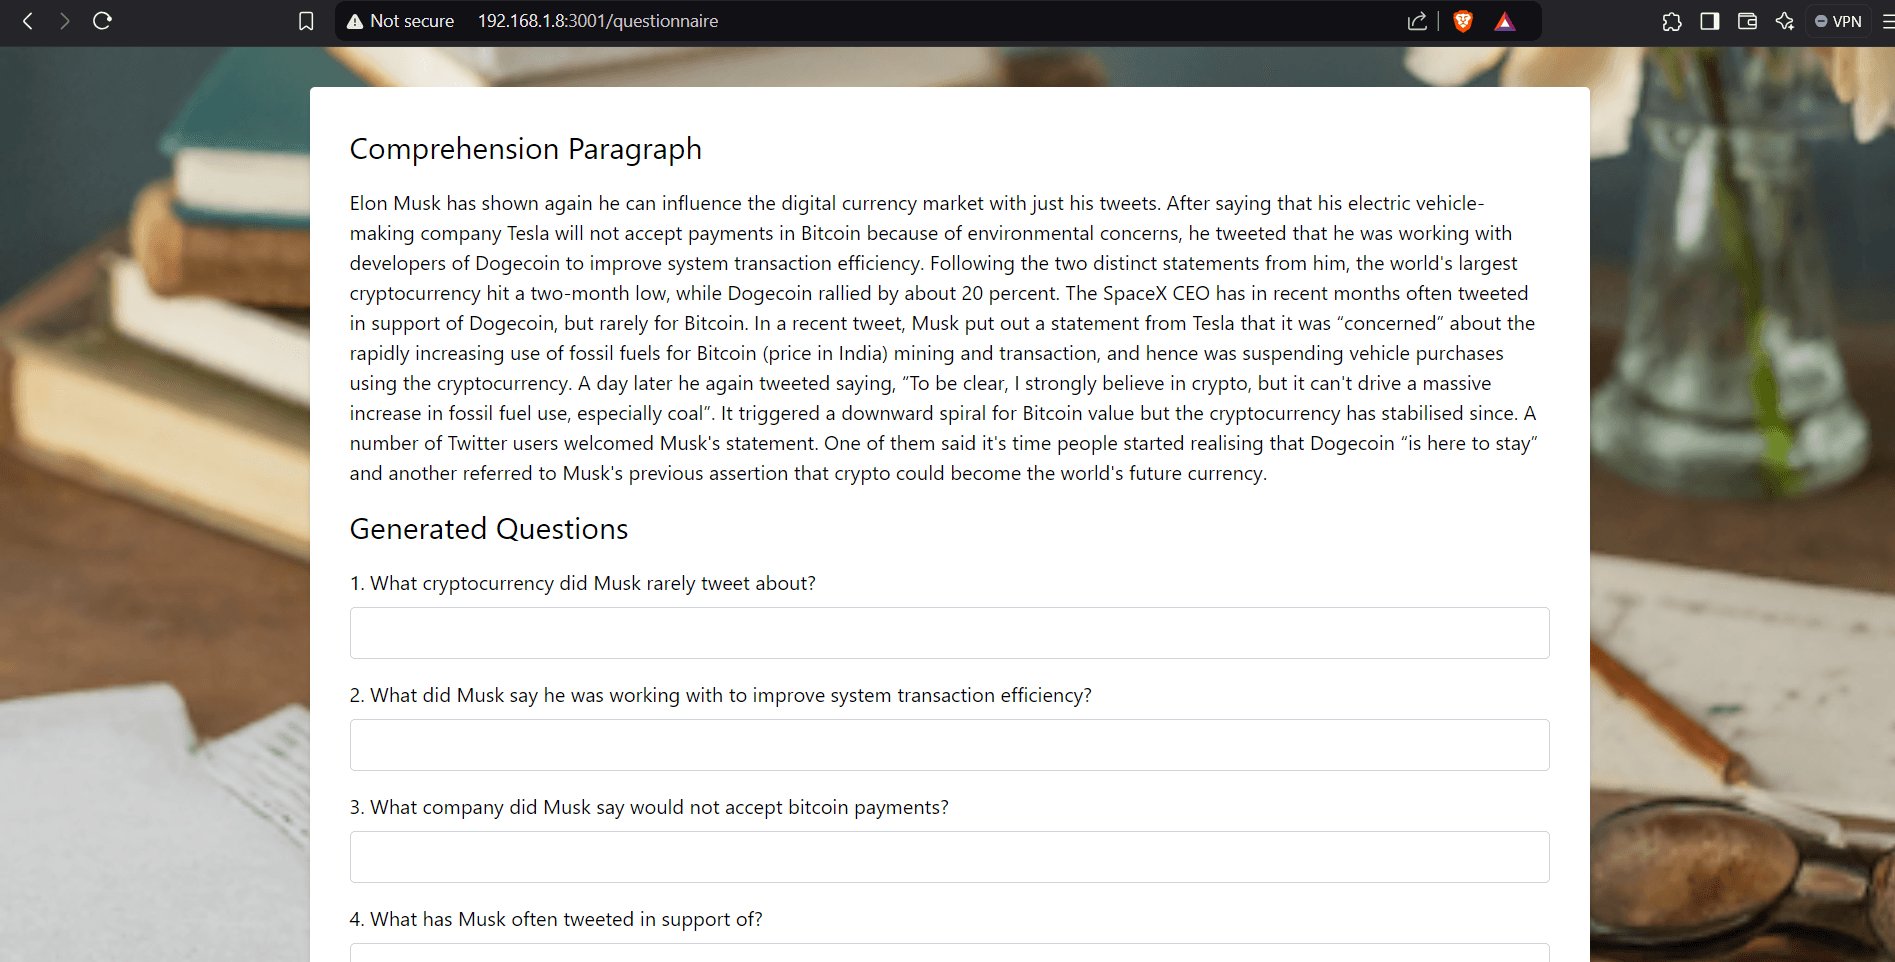Click the VPN button
This screenshot has height=962, width=1895.
[1838, 21]
